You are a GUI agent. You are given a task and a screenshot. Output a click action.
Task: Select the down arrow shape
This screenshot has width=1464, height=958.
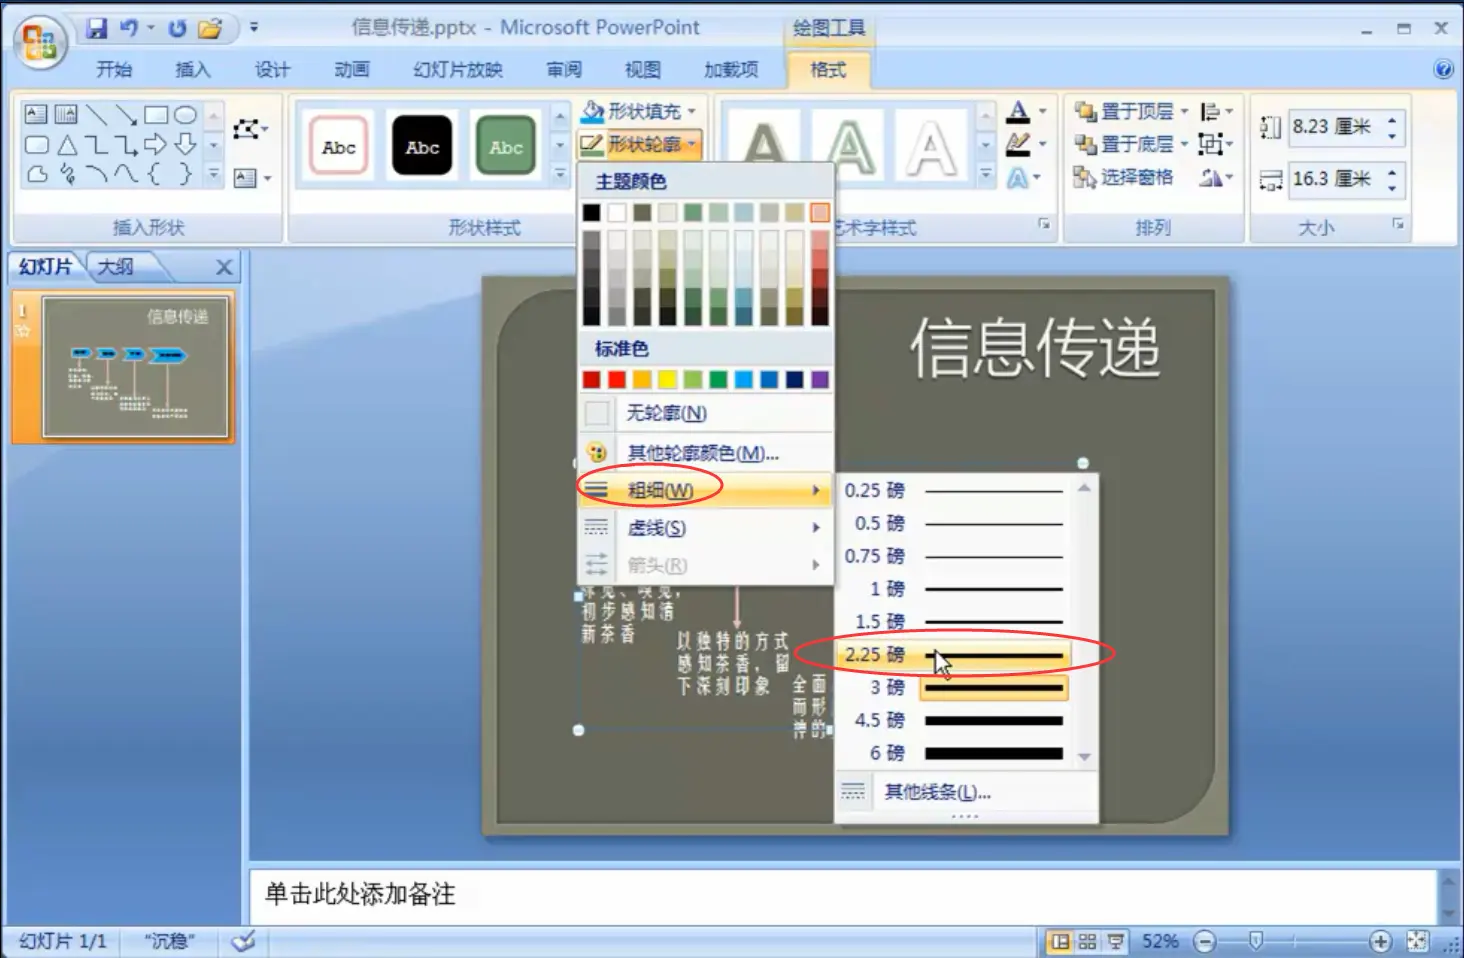[x=185, y=145]
